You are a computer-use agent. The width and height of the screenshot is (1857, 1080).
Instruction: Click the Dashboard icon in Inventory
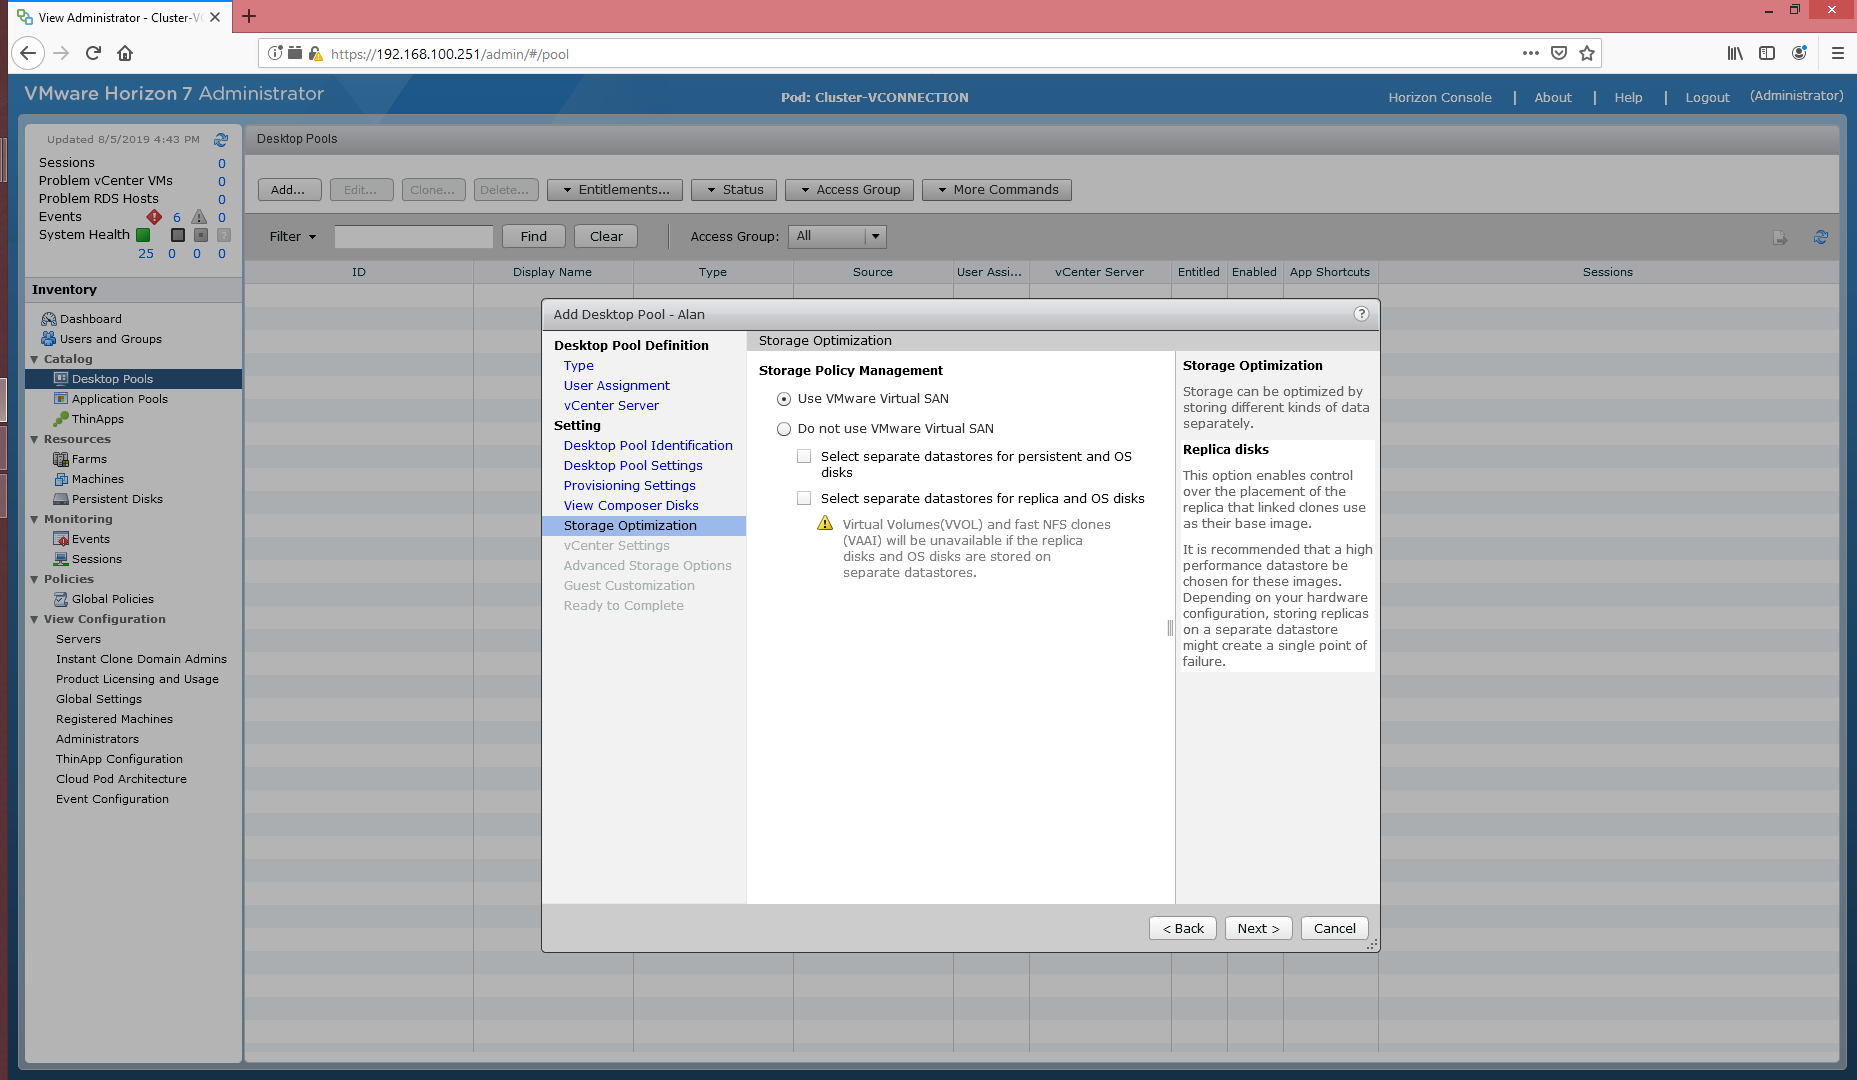pyautogui.click(x=48, y=319)
